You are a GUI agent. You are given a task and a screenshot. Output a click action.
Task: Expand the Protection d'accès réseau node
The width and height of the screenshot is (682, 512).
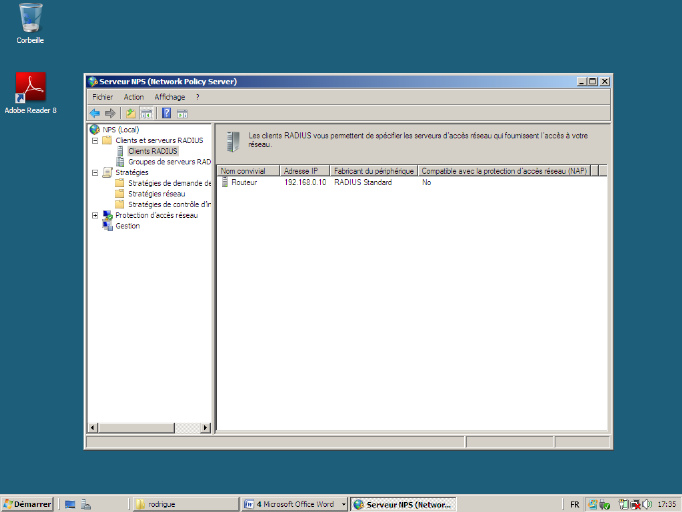click(x=95, y=215)
